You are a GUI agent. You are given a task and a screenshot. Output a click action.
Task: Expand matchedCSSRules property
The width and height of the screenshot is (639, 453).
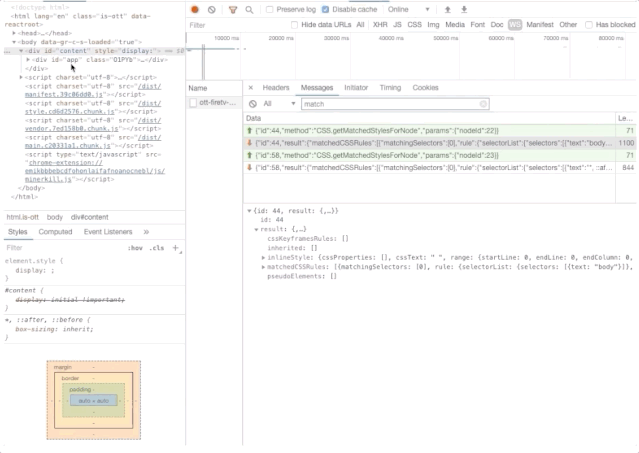(263, 267)
